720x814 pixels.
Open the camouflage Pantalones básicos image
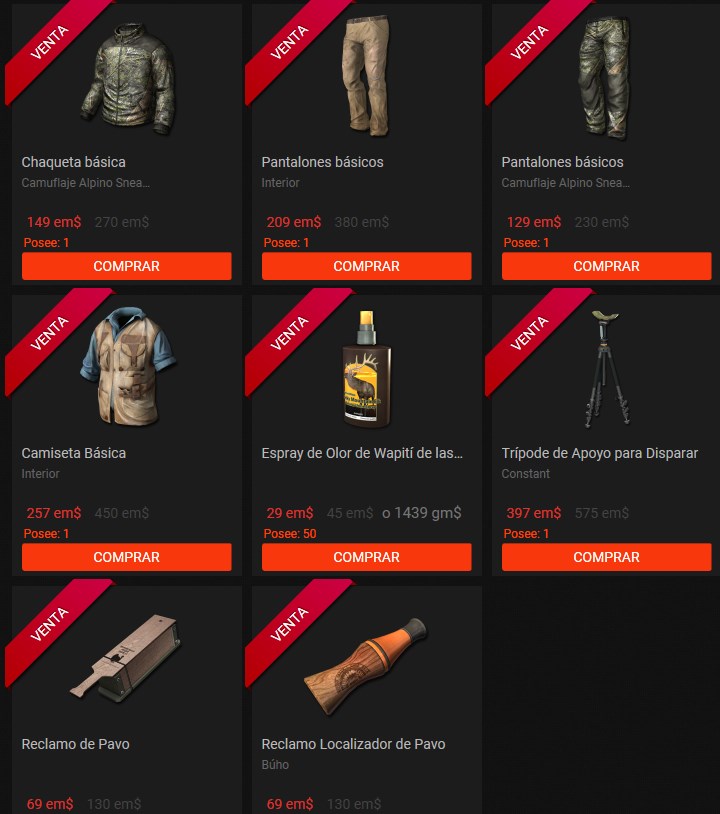pos(604,78)
